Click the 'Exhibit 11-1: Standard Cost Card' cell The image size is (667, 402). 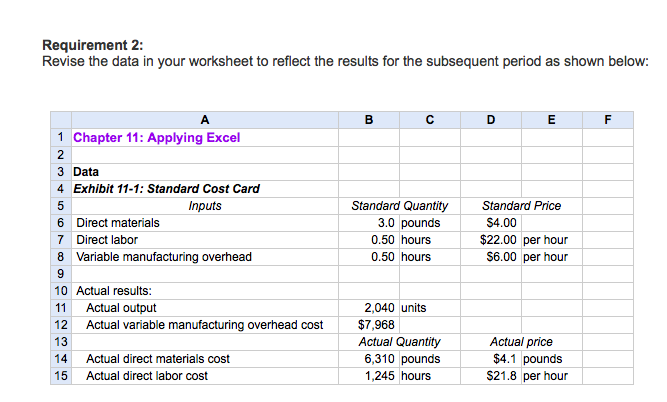[205, 189]
